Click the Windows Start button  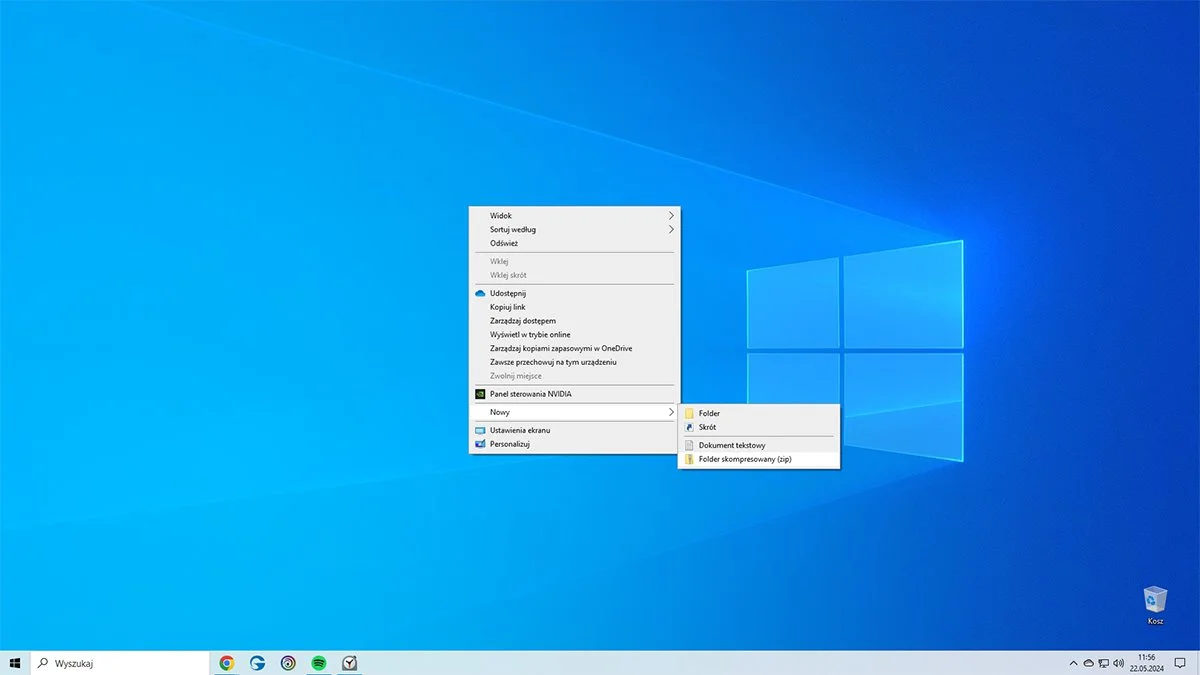pos(15,662)
